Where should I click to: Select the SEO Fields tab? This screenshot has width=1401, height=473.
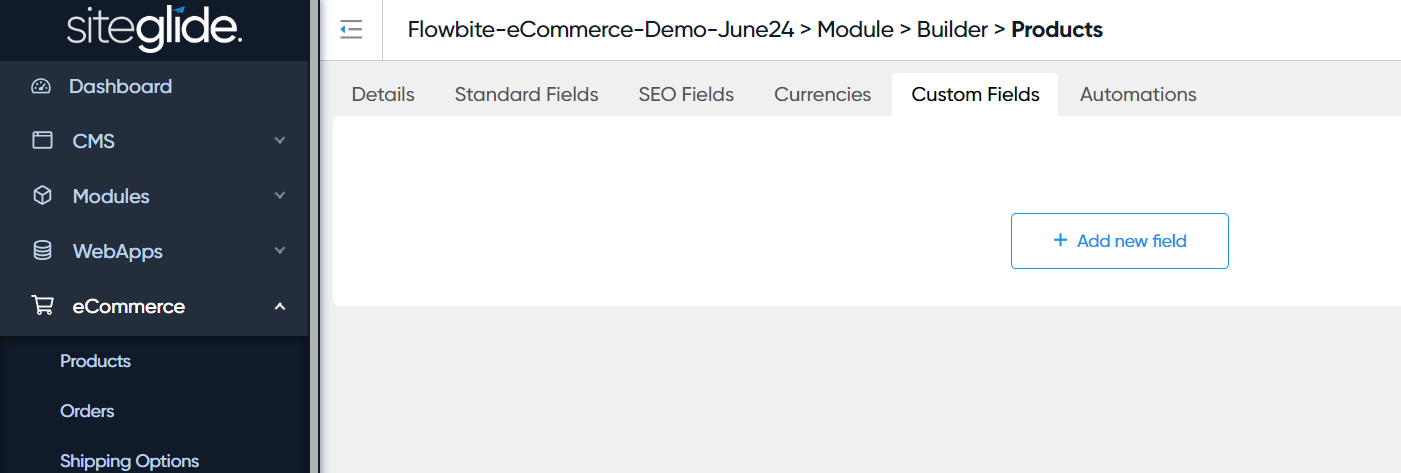click(686, 95)
